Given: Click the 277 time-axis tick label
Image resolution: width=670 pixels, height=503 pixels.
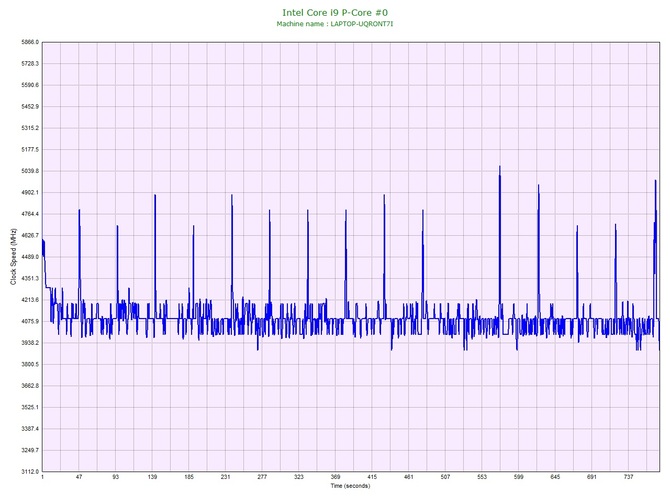Looking at the screenshot, I should tap(262, 477).
